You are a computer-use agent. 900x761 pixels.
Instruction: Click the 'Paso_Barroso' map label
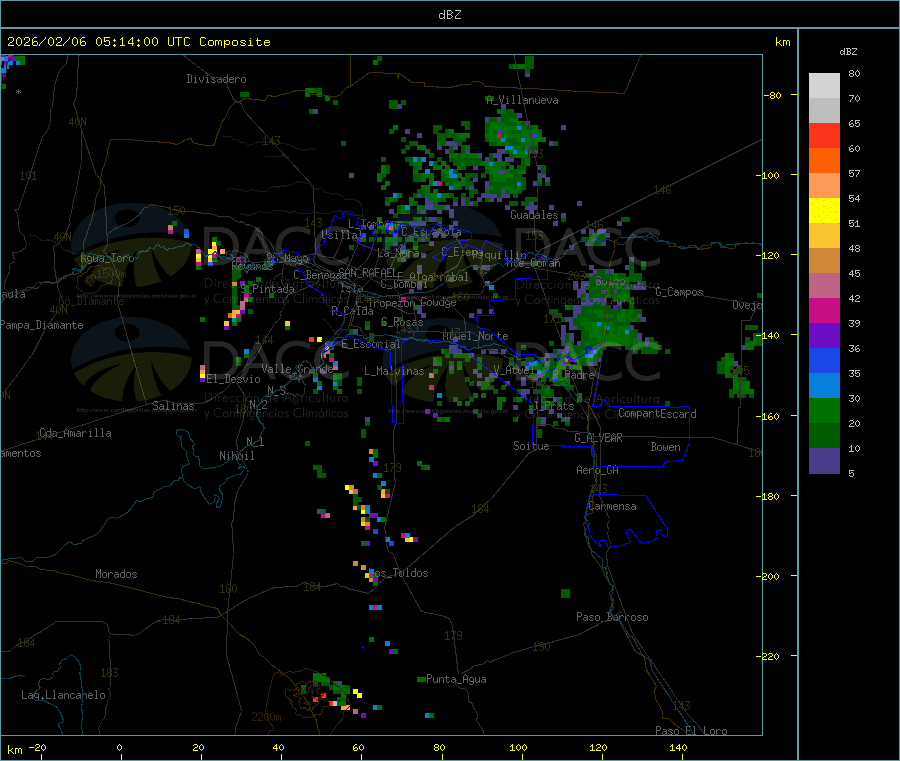point(612,617)
